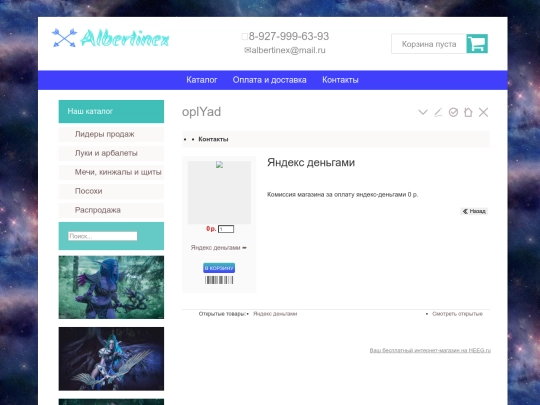This screenshot has width=540, height=405.
Task: Click the oplYad page title
Action: (201, 112)
